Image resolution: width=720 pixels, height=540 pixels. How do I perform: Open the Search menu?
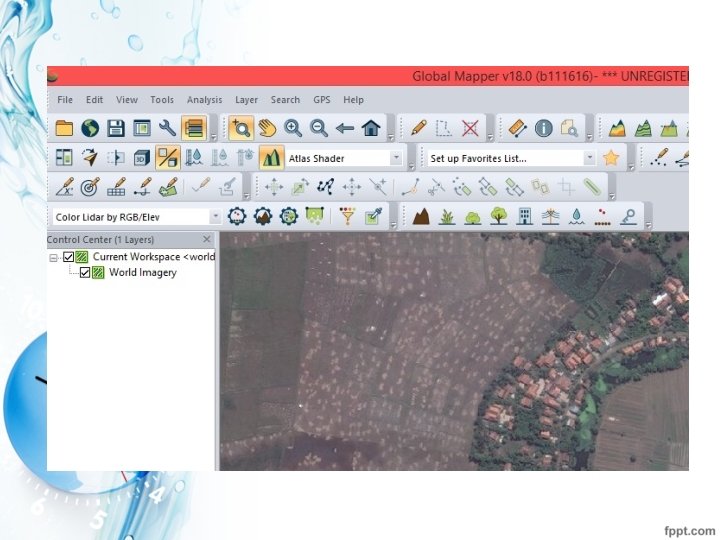[285, 100]
